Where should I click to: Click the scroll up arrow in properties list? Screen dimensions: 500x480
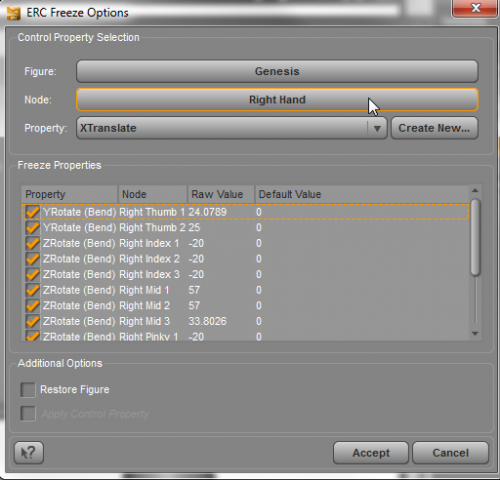tap(475, 191)
